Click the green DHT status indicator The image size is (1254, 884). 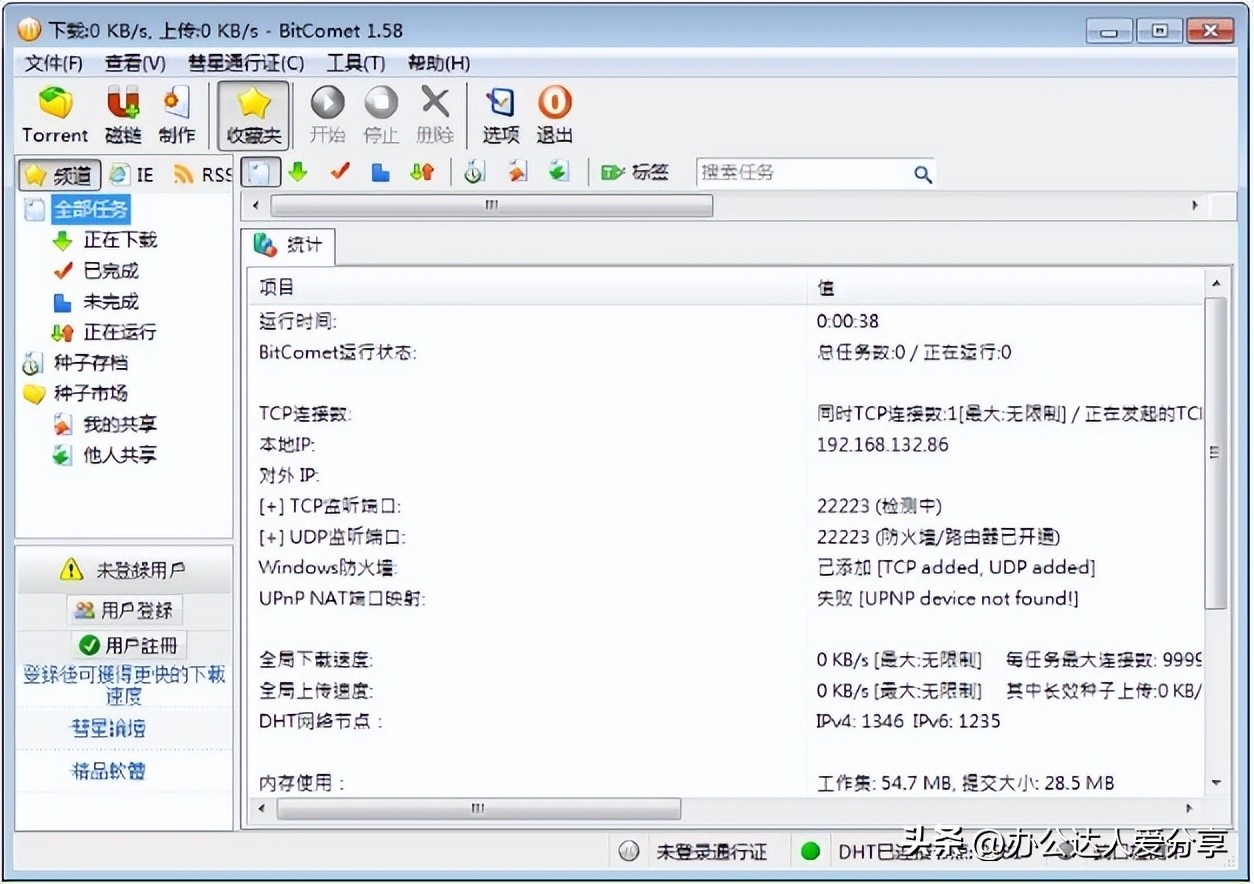pyautogui.click(x=810, y=852)
